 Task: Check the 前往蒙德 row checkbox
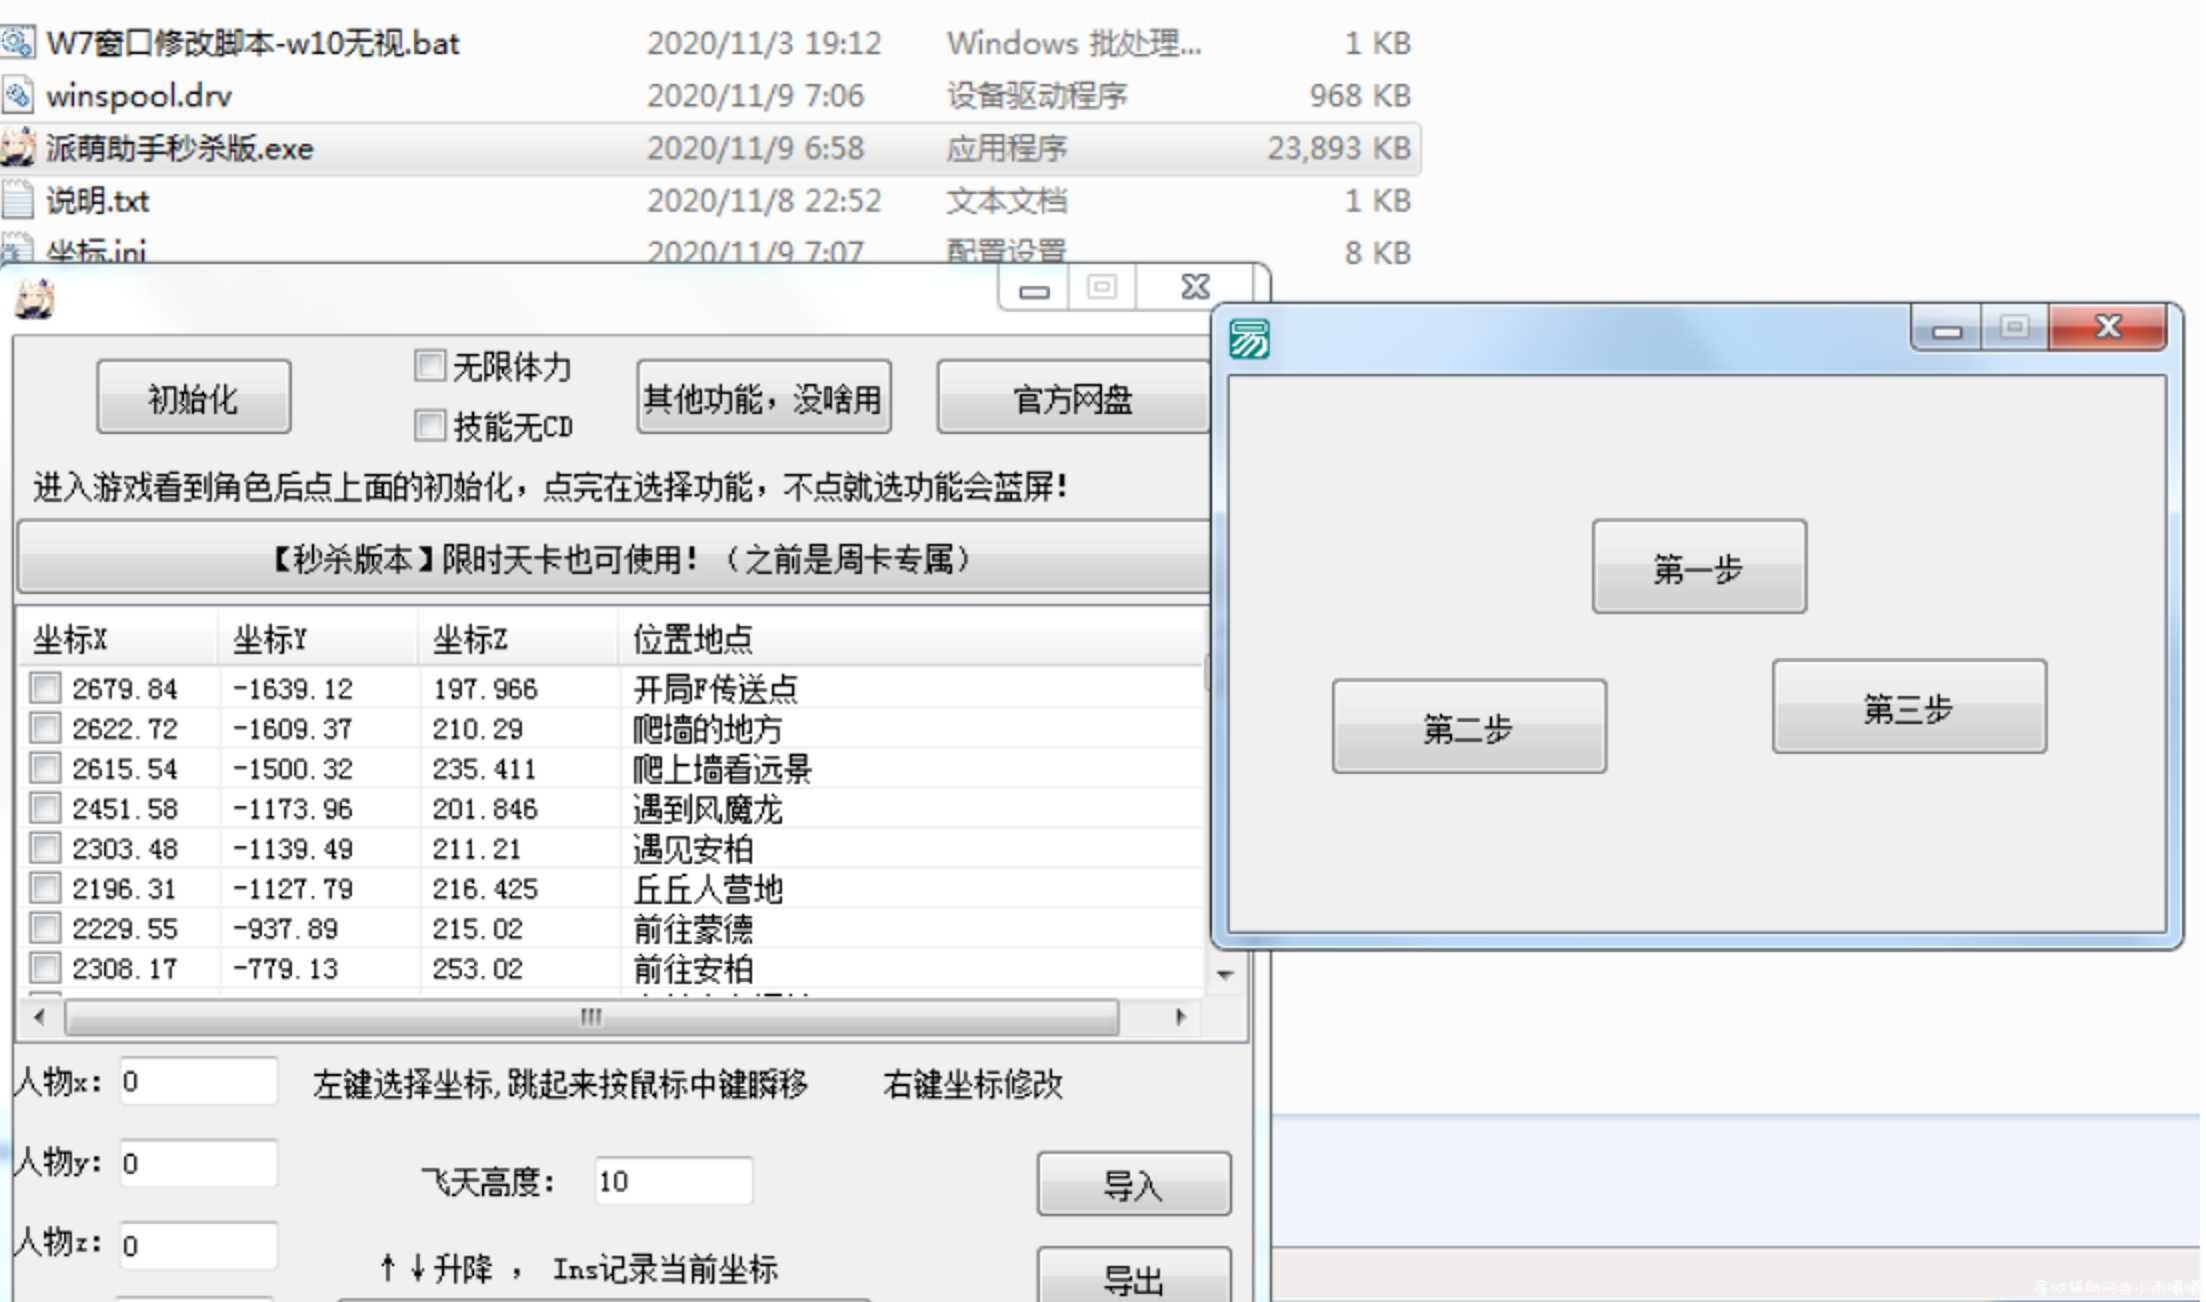click(x=45, y=928)
